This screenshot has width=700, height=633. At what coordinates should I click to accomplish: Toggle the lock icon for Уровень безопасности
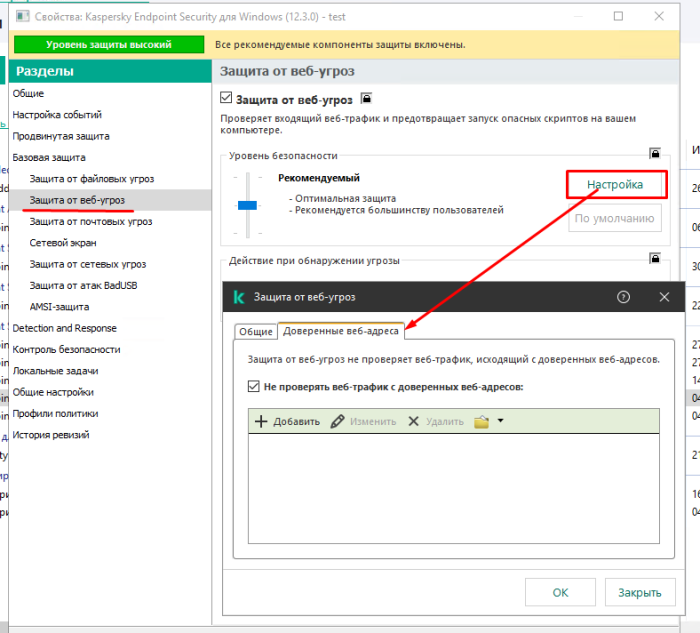point(655,154)
